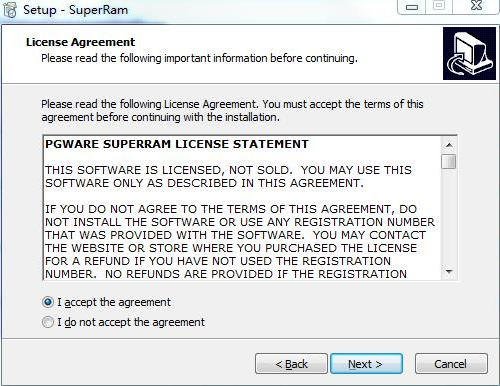Click the "License Agreement" heading
500x386 pixels.
pyautogui.click(x=80, y=42)
